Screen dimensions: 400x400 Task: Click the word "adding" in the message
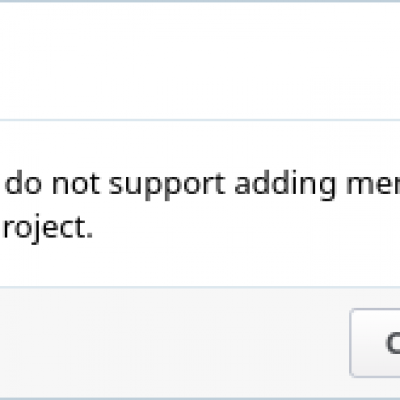[x=285, y=184]
